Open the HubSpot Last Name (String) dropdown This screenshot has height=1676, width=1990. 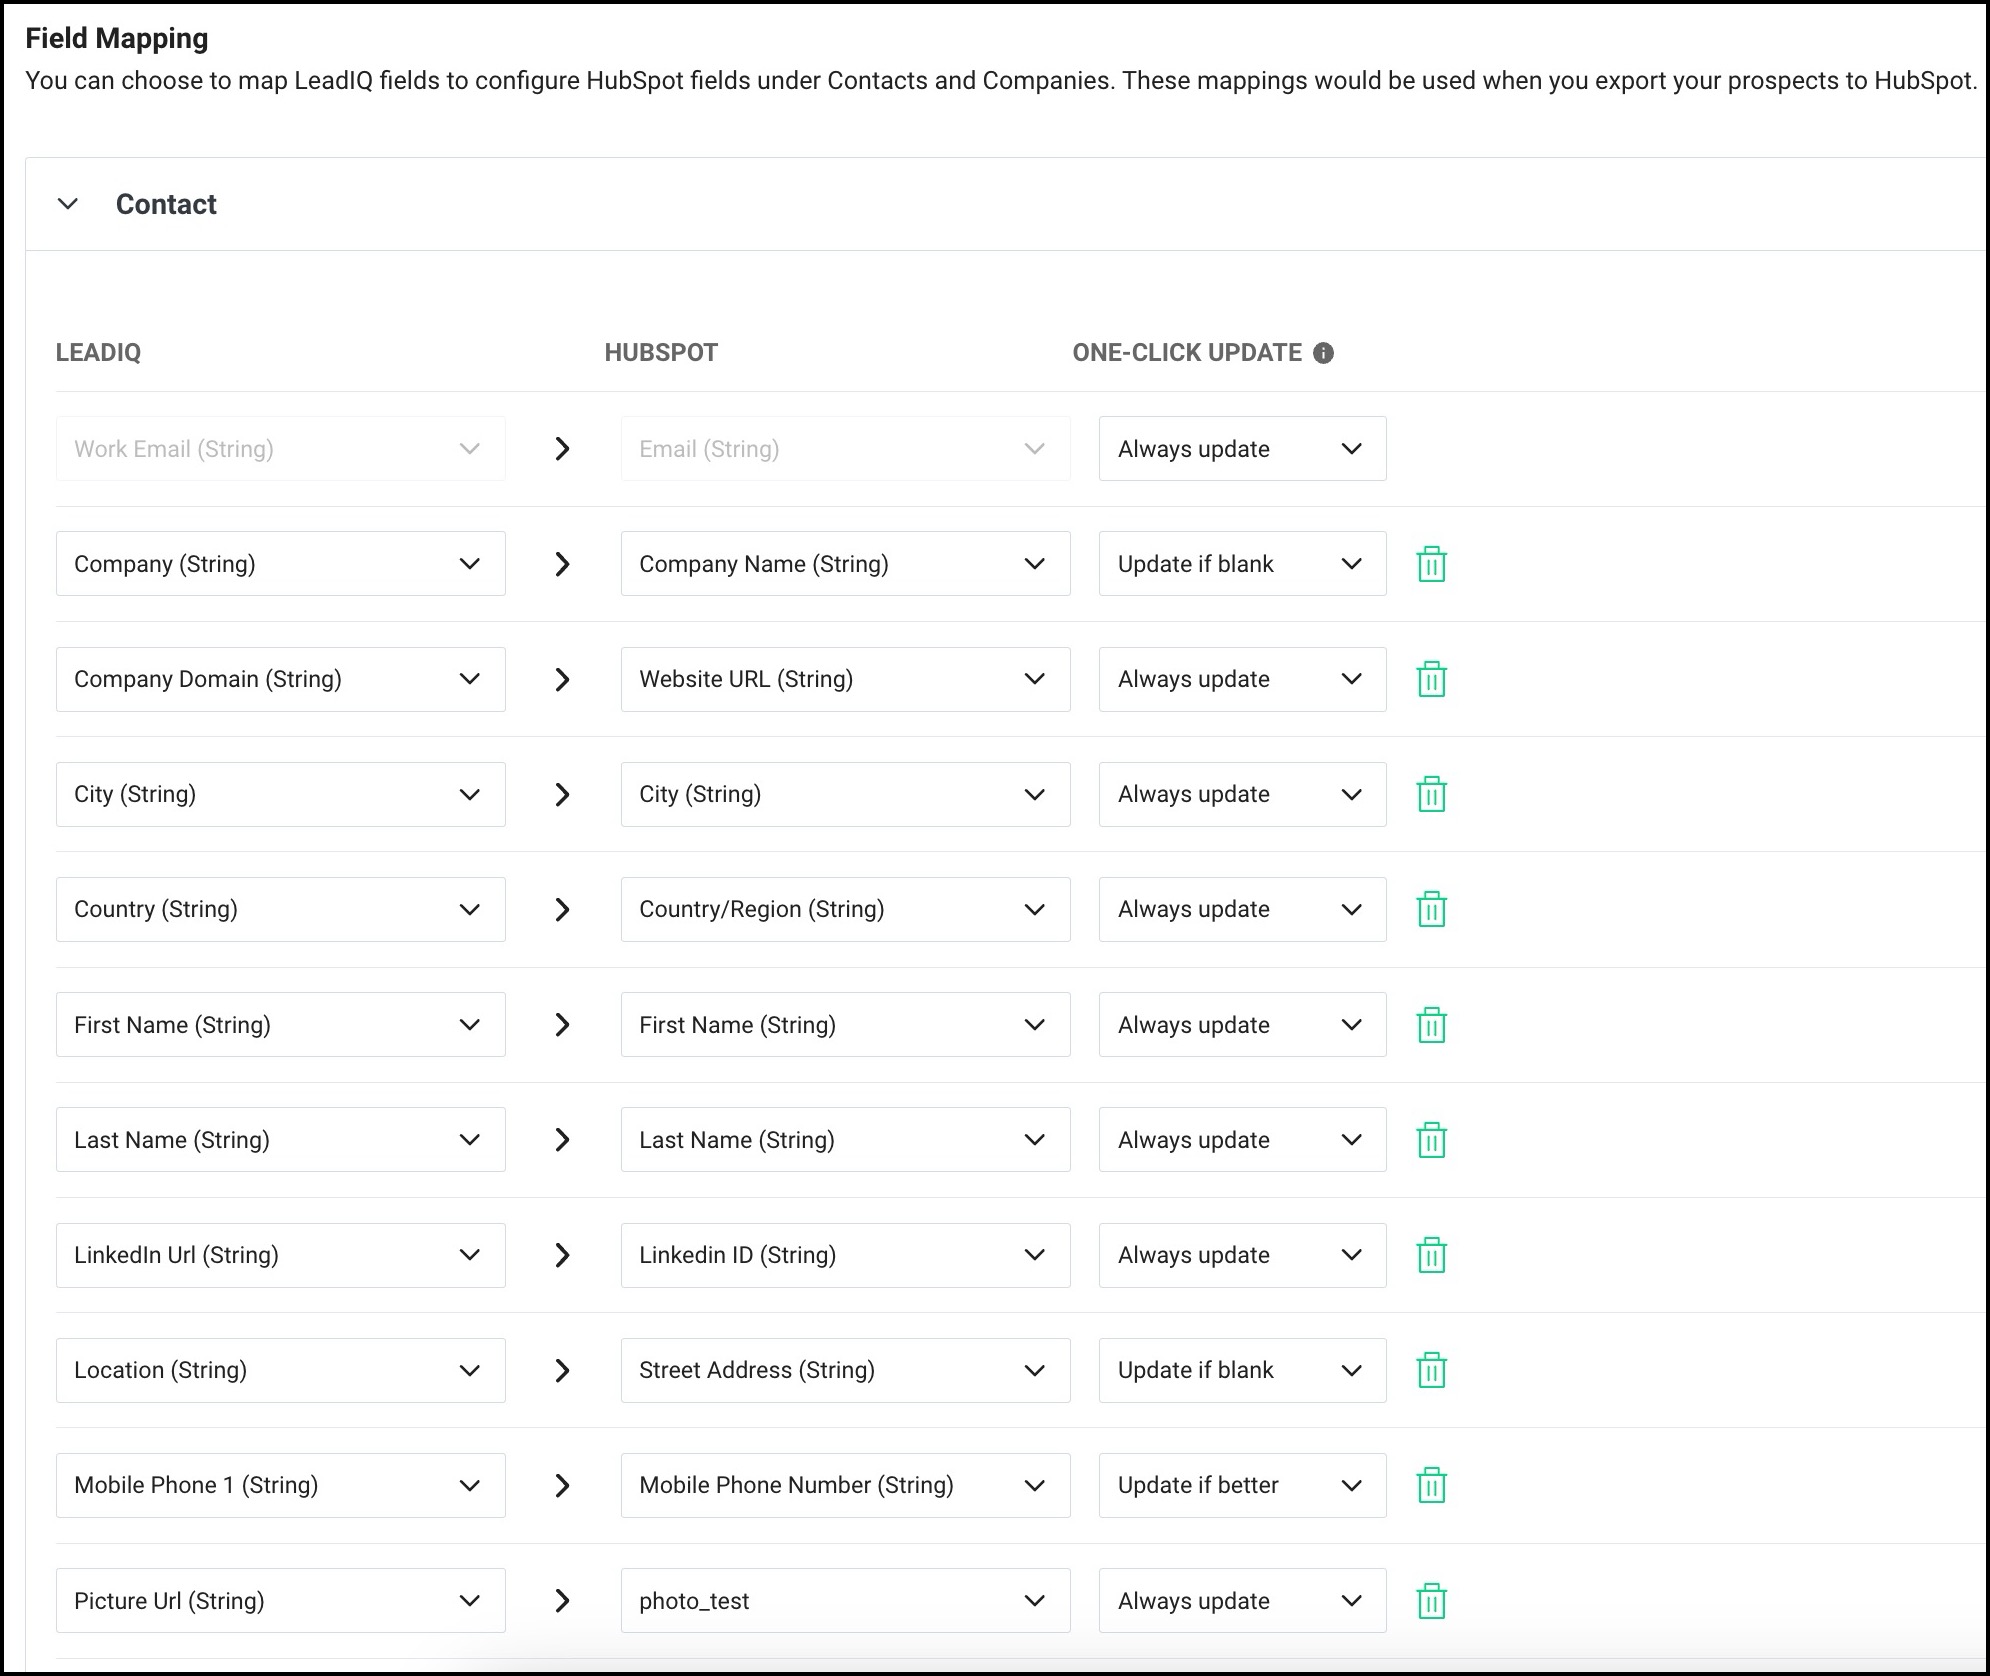coord(846,1140)
